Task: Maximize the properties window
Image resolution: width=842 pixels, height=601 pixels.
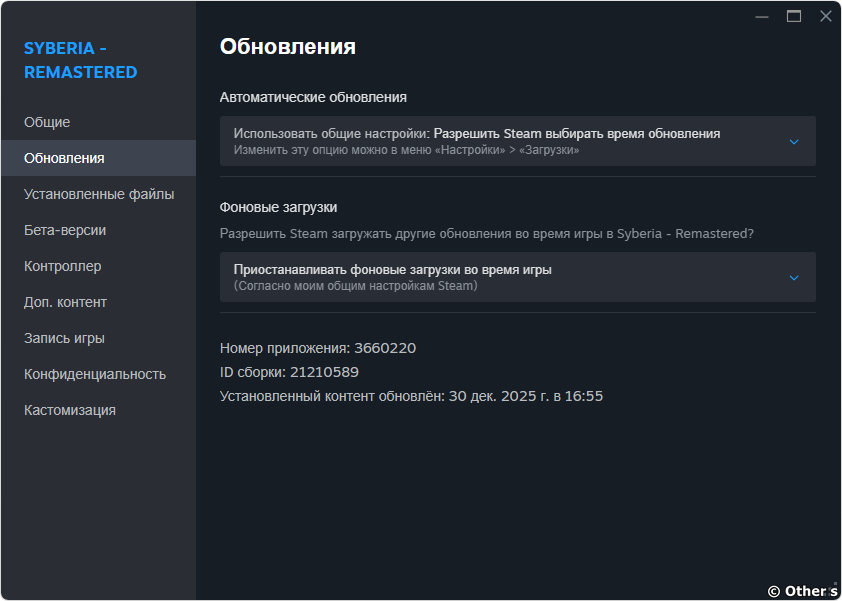Action: pos(794,16)
